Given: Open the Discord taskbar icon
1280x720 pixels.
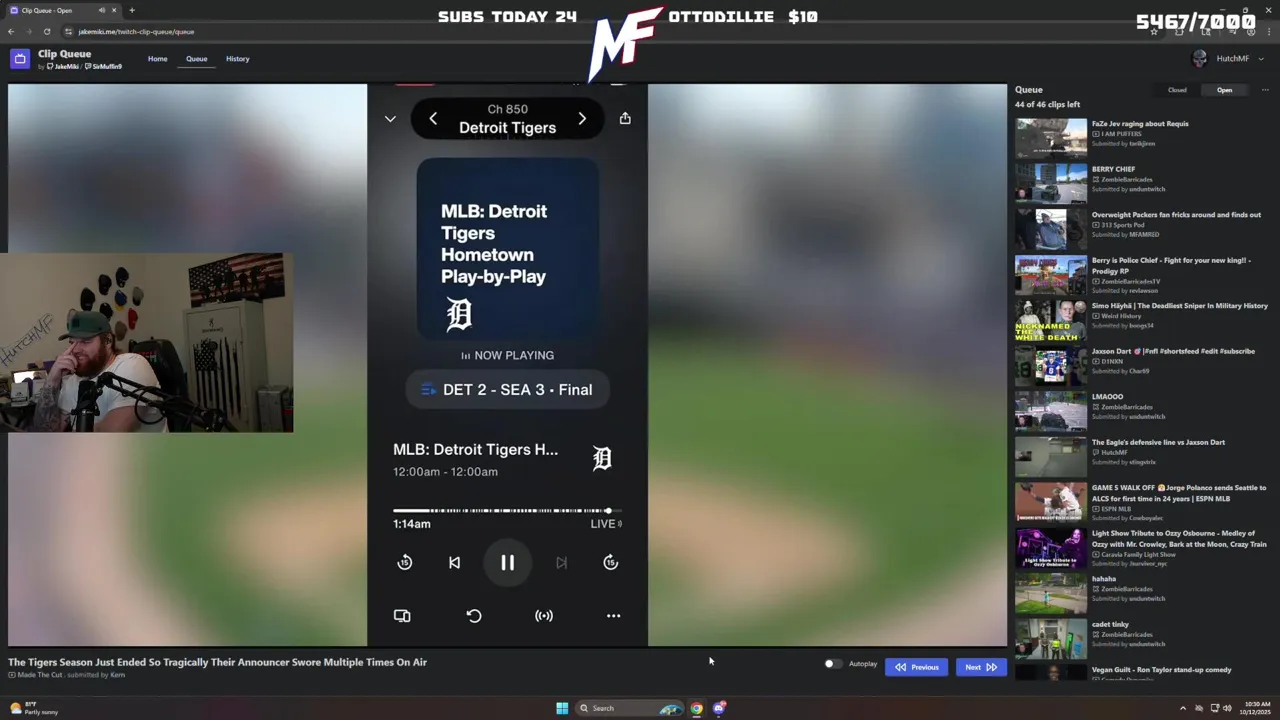Looking at the screenshot, I should point(719,708).
